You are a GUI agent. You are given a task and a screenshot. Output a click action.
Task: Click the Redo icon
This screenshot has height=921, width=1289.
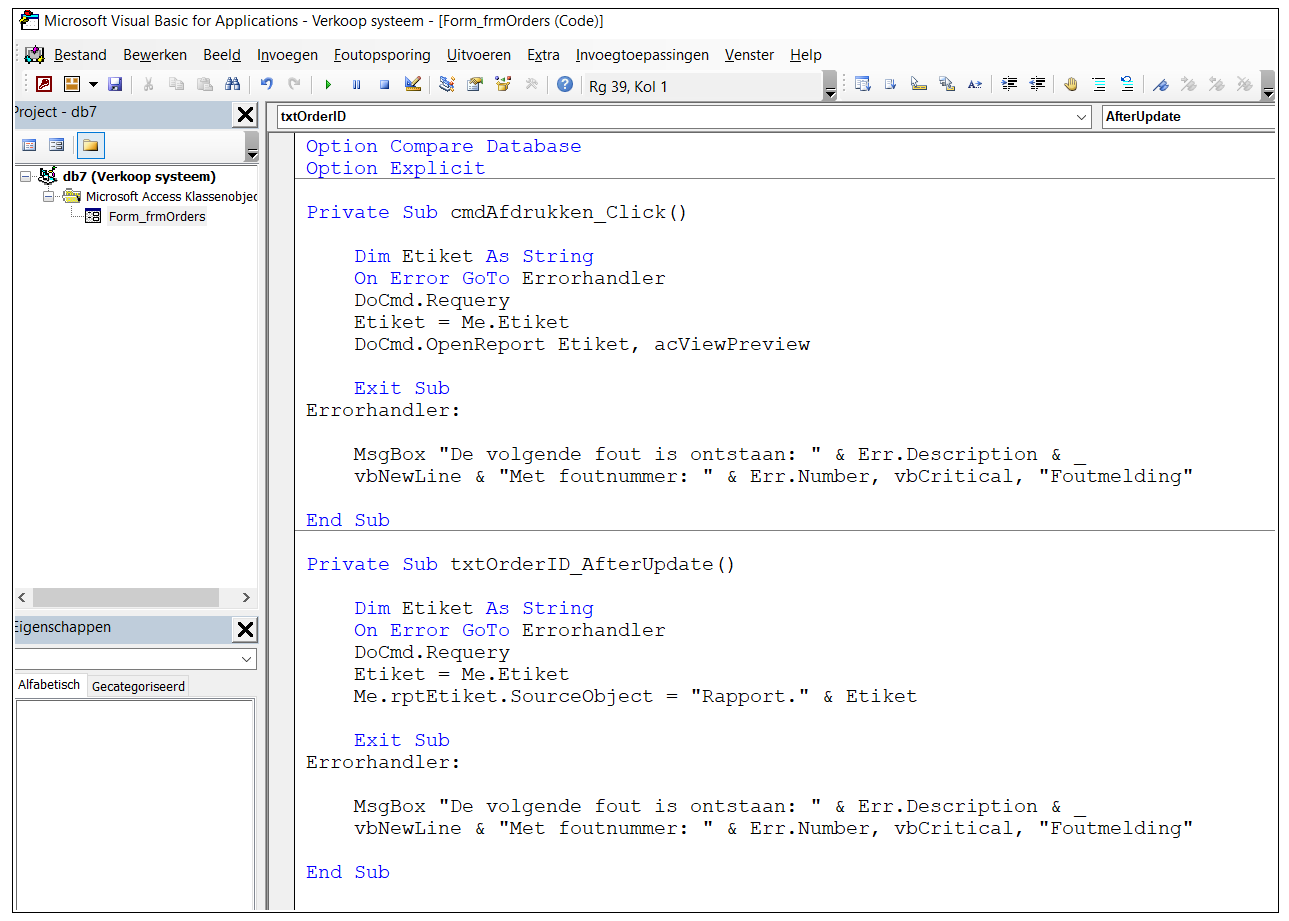[x=294, y=85]
